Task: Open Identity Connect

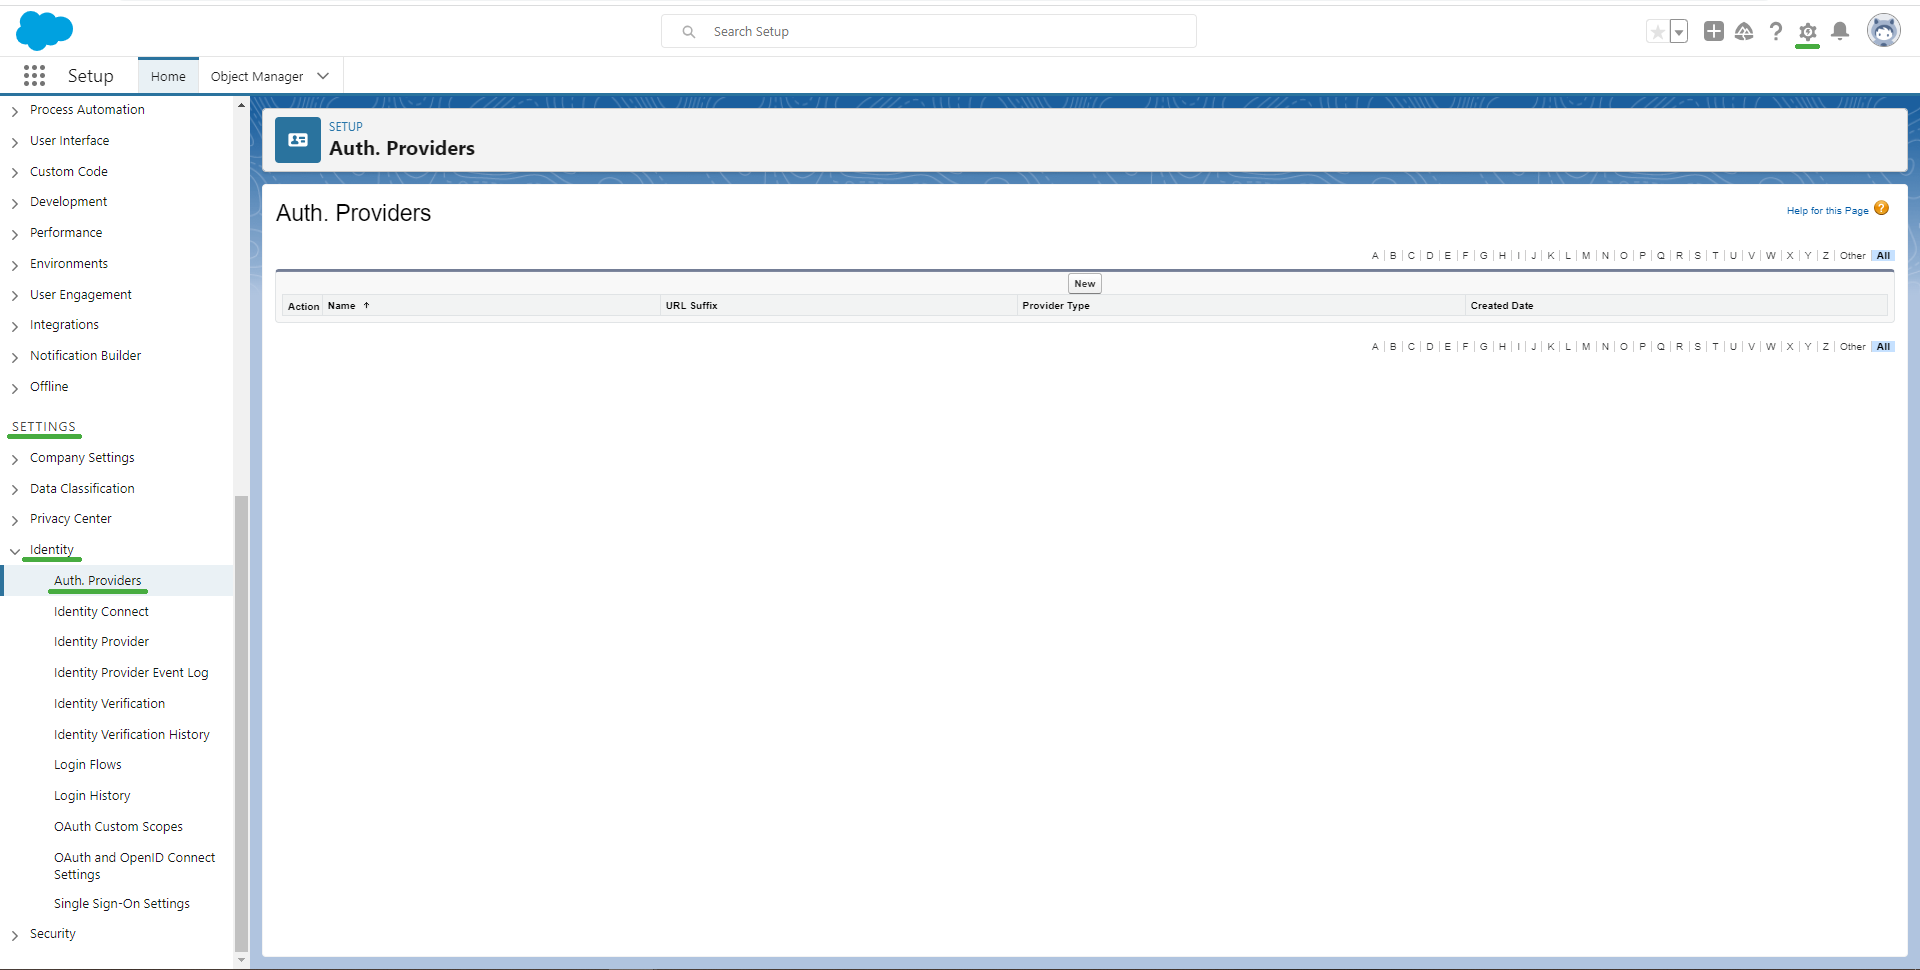Action: [101, 612]
